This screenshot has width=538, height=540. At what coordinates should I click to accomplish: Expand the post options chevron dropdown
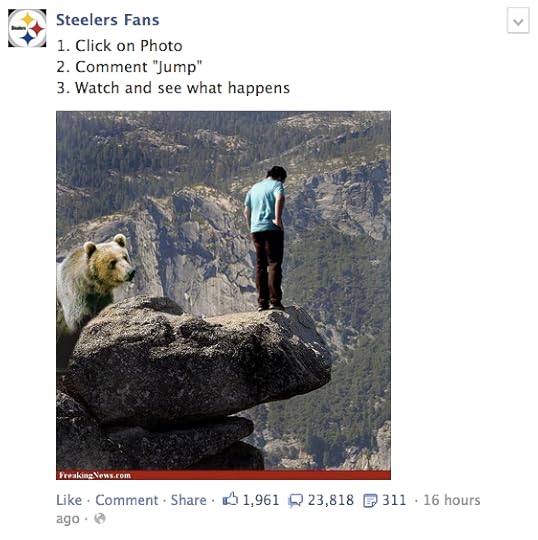(518, 21)
